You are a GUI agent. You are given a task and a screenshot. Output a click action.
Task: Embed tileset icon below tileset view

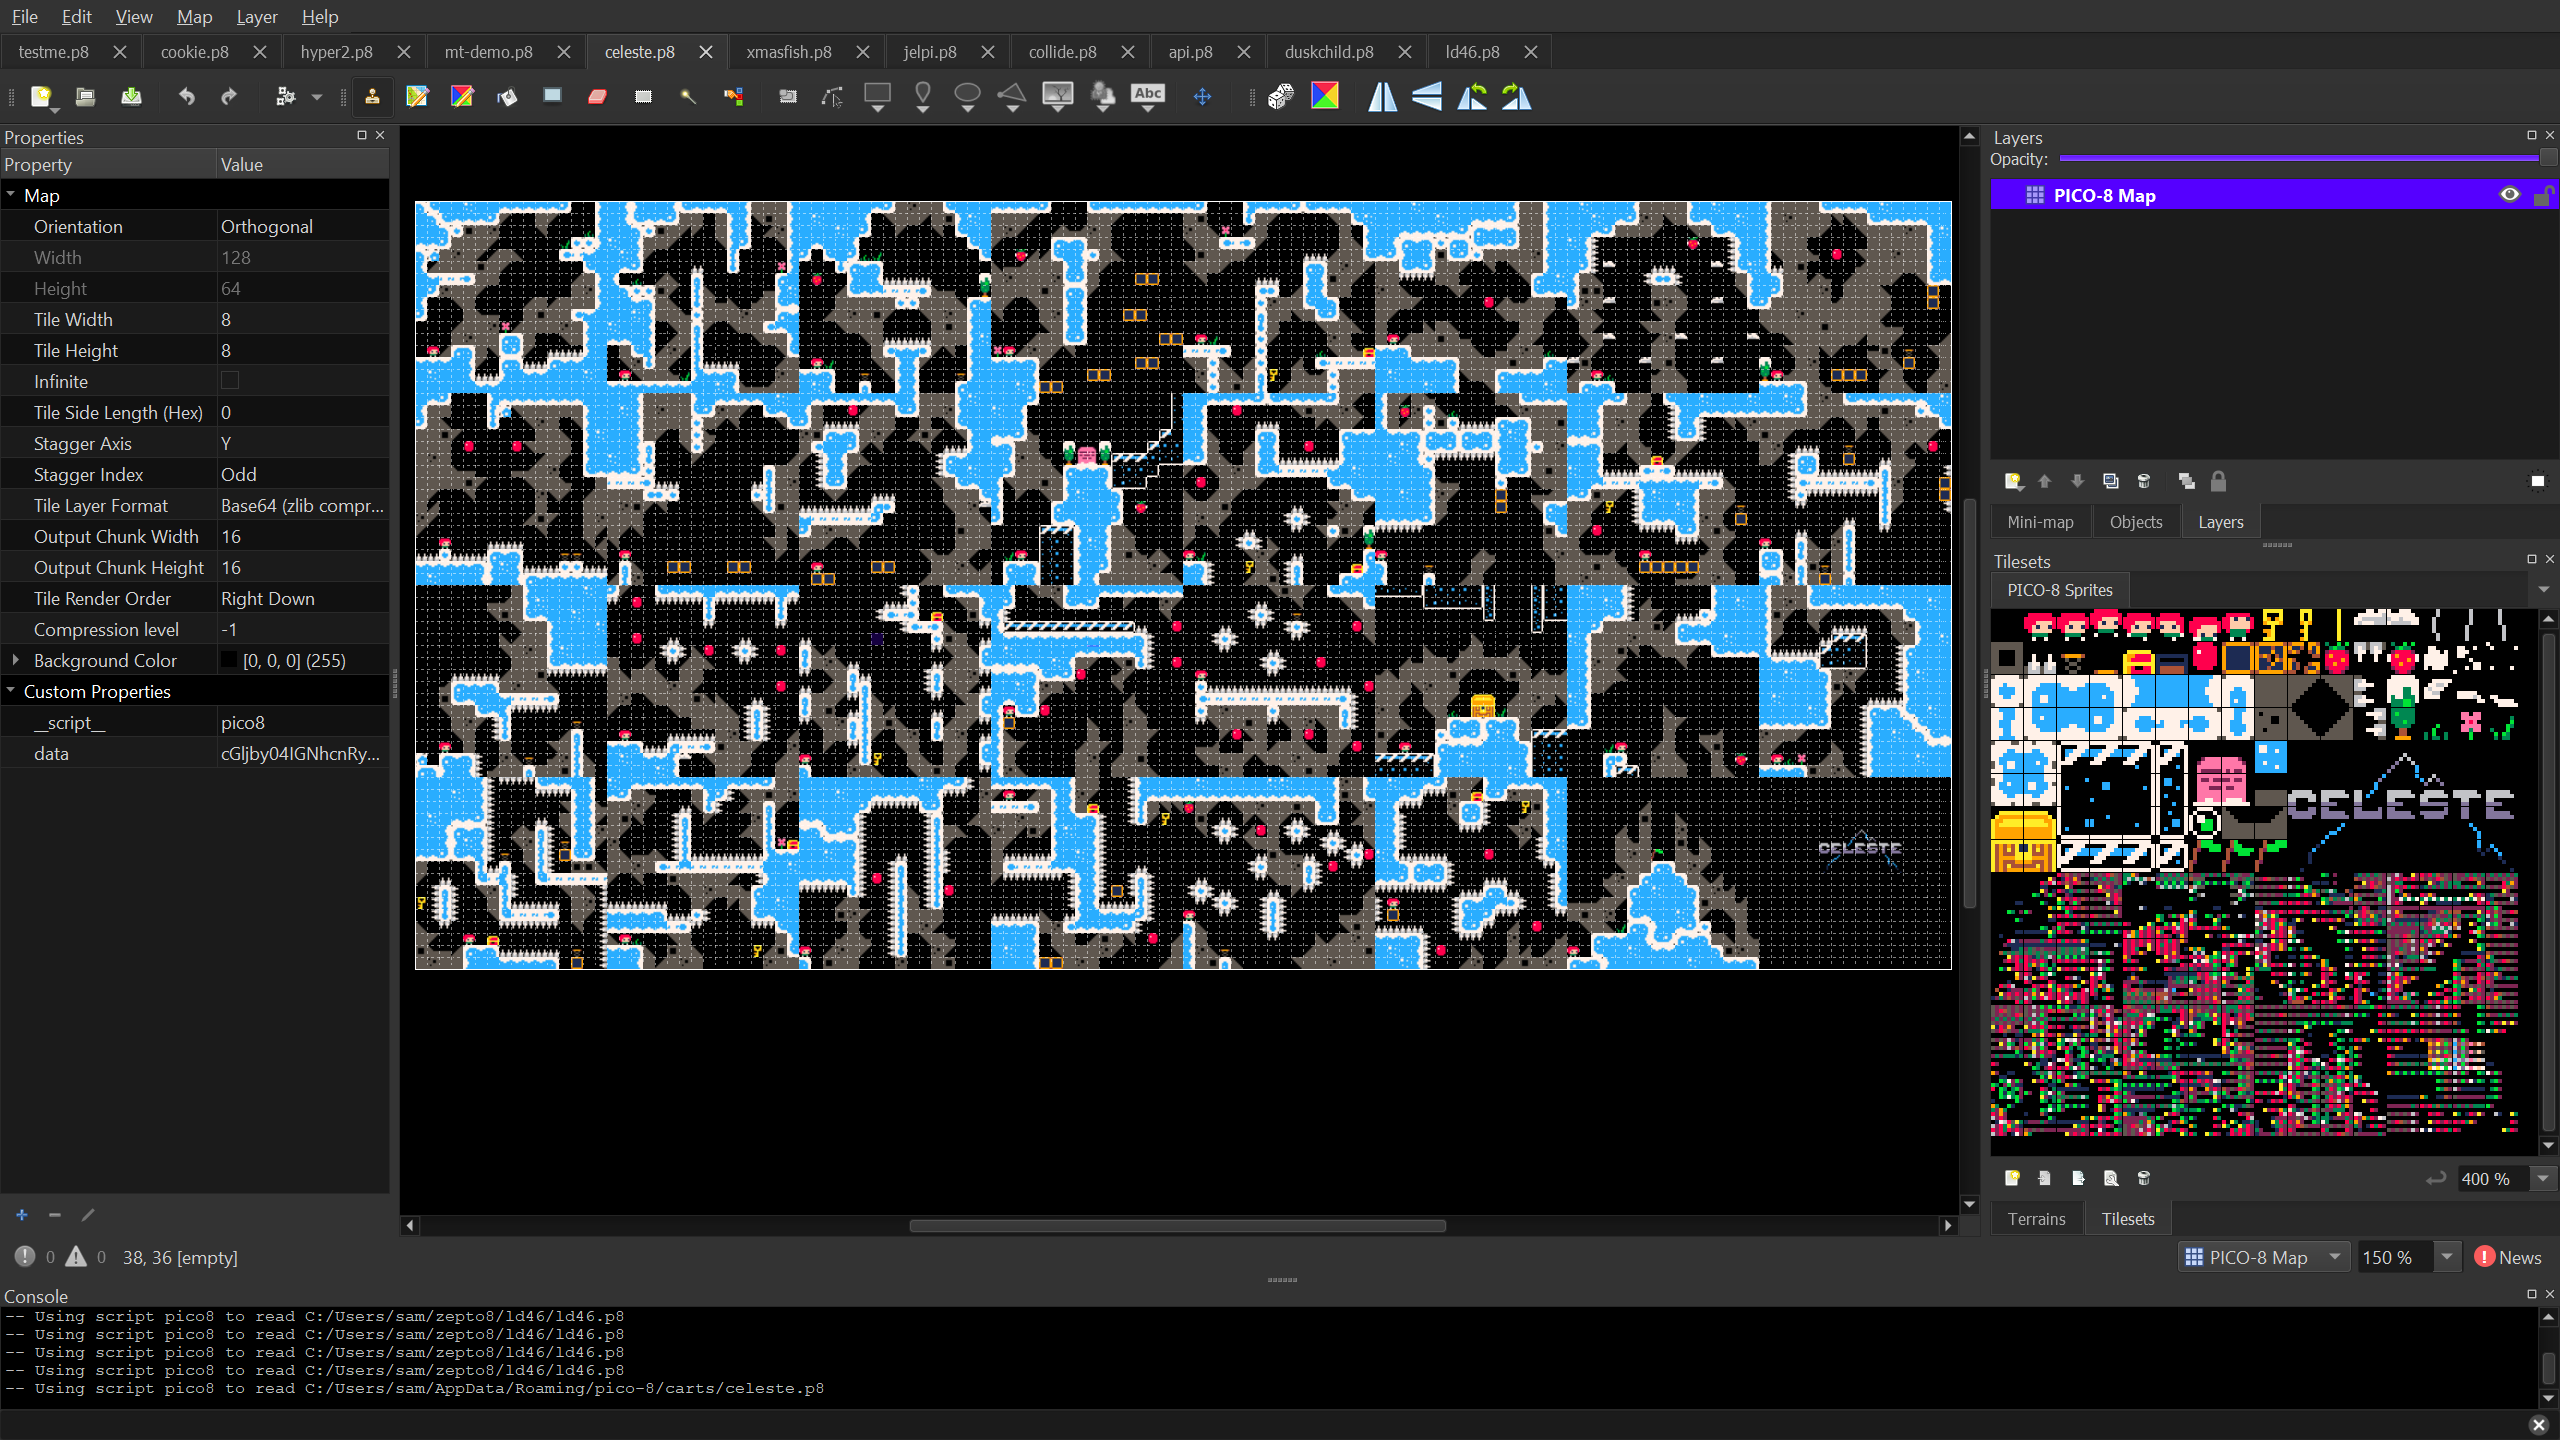(x=2045, y=1178)
